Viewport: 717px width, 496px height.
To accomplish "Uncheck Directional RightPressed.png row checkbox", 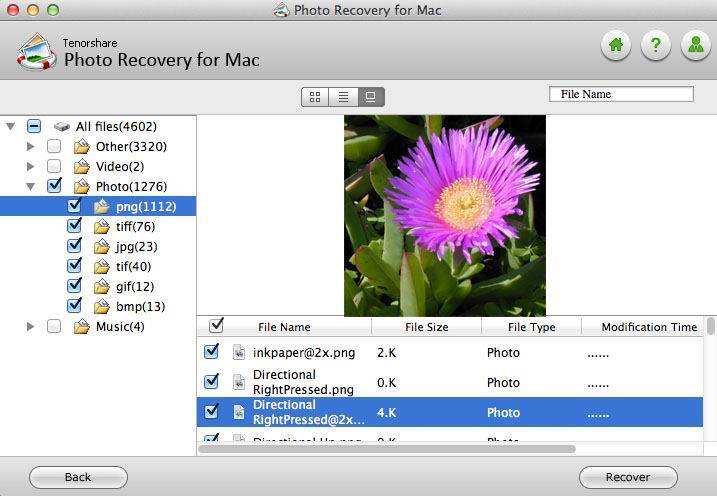I will pyautogui.click(x=211, y=381).
